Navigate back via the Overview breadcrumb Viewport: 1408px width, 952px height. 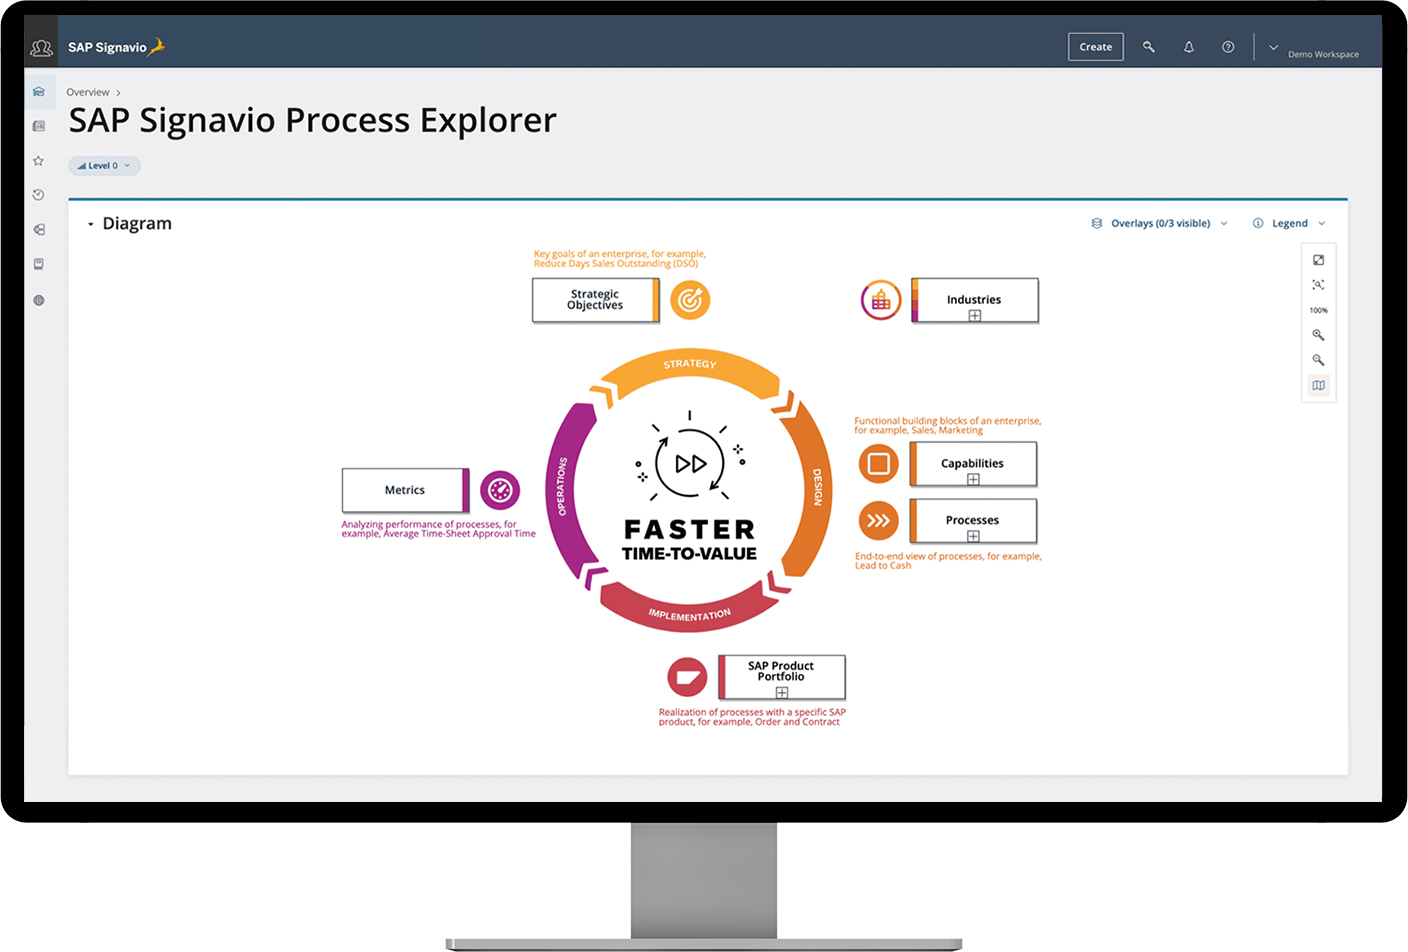(x=88, y=91)
